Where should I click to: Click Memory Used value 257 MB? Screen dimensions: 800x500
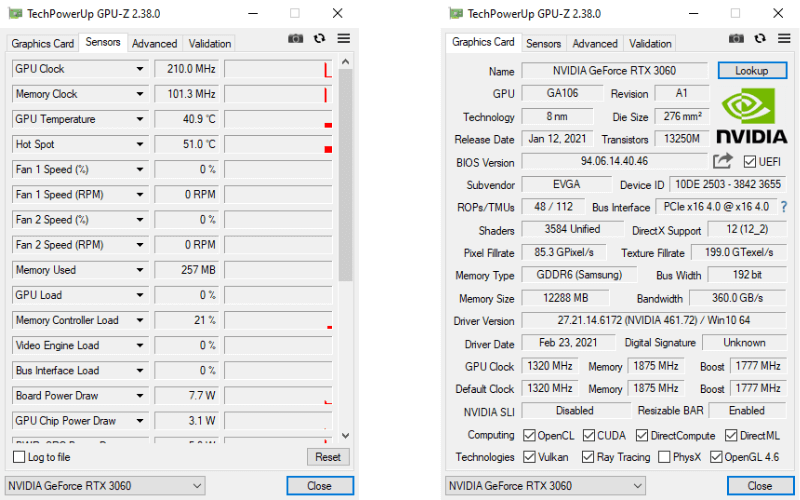186,270
